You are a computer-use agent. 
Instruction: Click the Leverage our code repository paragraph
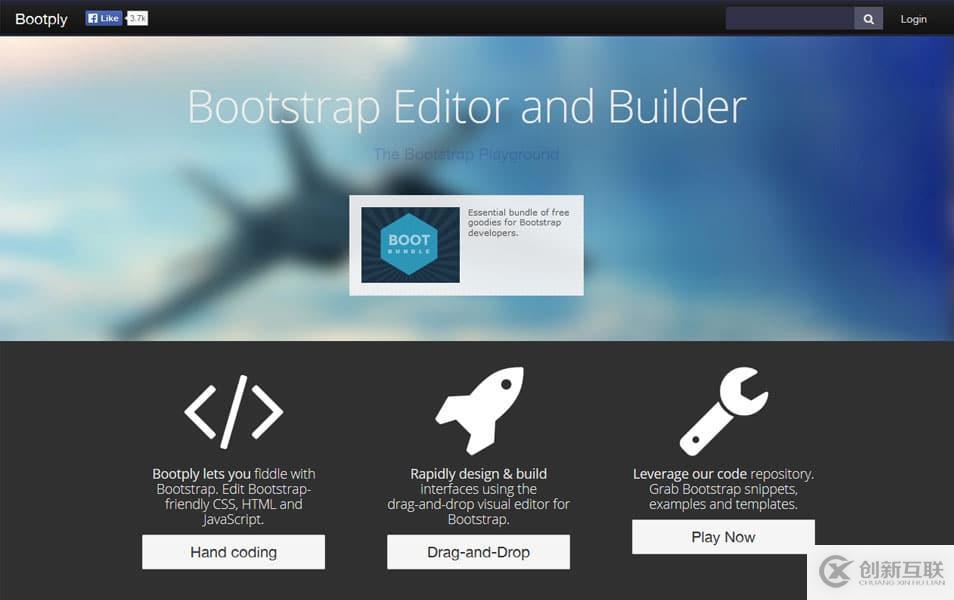tap(723, 489)
